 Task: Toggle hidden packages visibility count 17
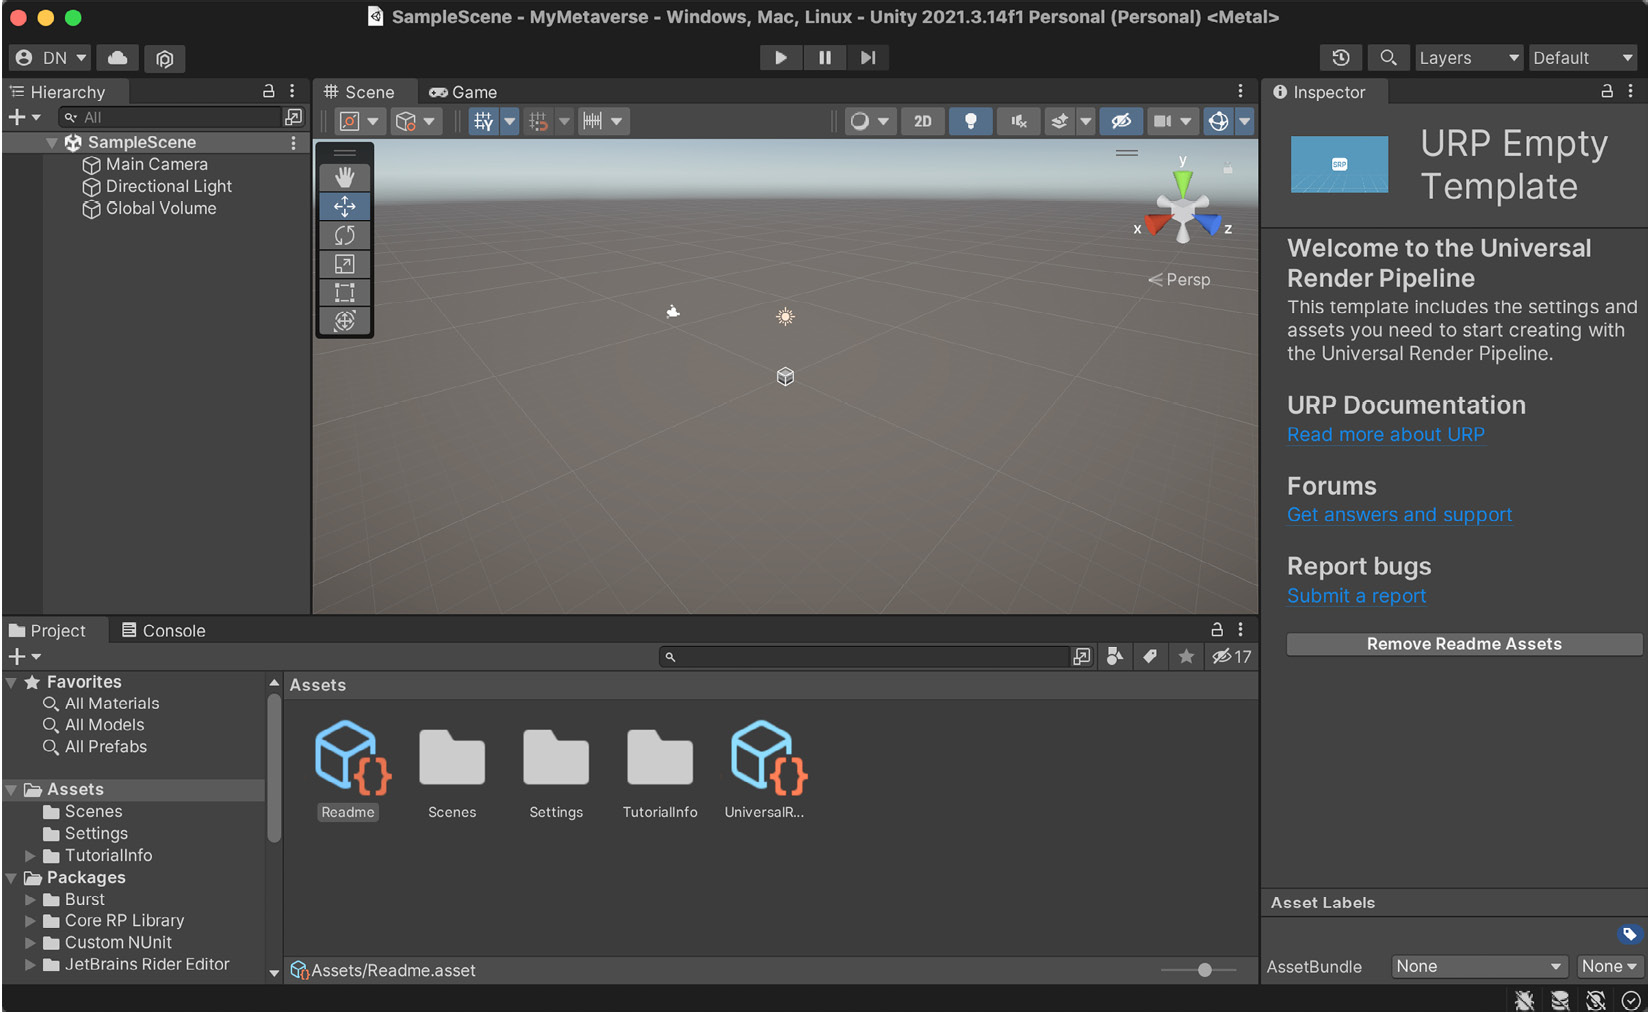(x=1231, y=657)
